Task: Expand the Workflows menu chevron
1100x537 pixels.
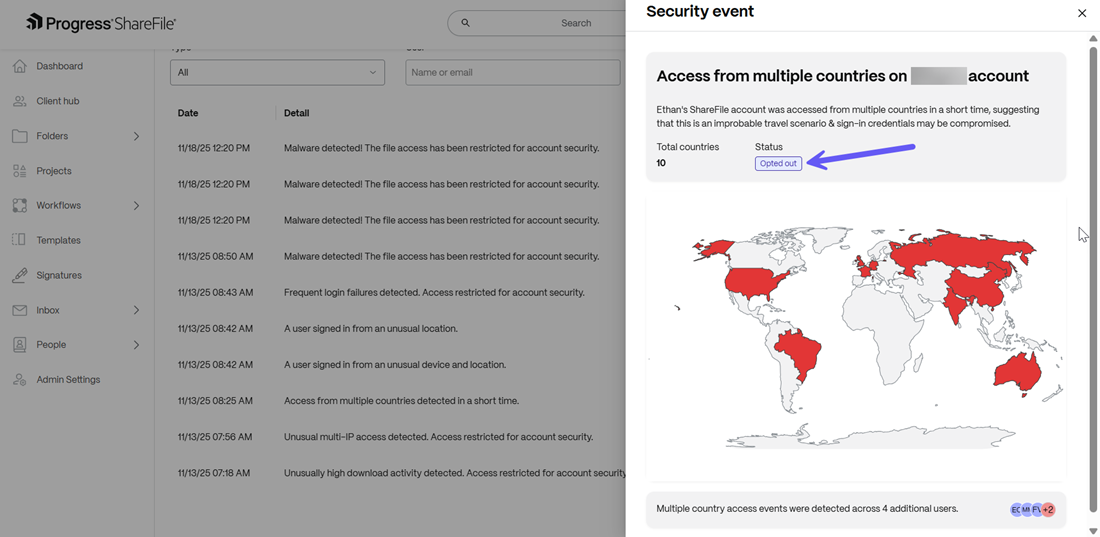Action: tap(137, 206)
